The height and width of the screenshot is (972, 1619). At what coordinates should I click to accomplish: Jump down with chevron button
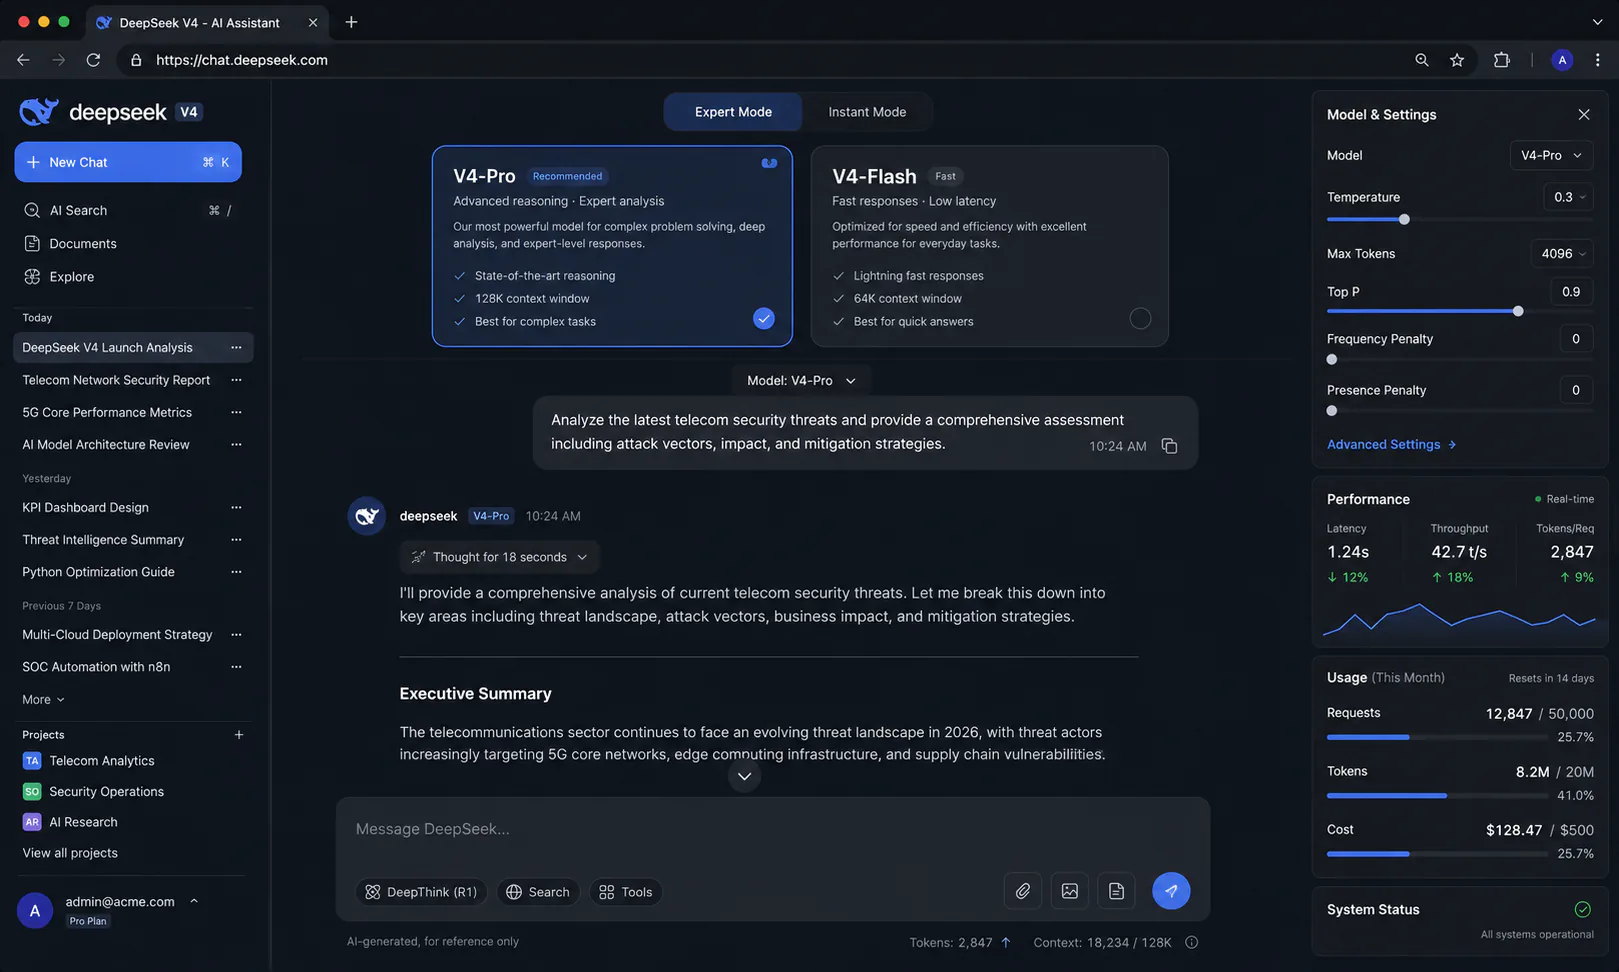pos(744,776)
